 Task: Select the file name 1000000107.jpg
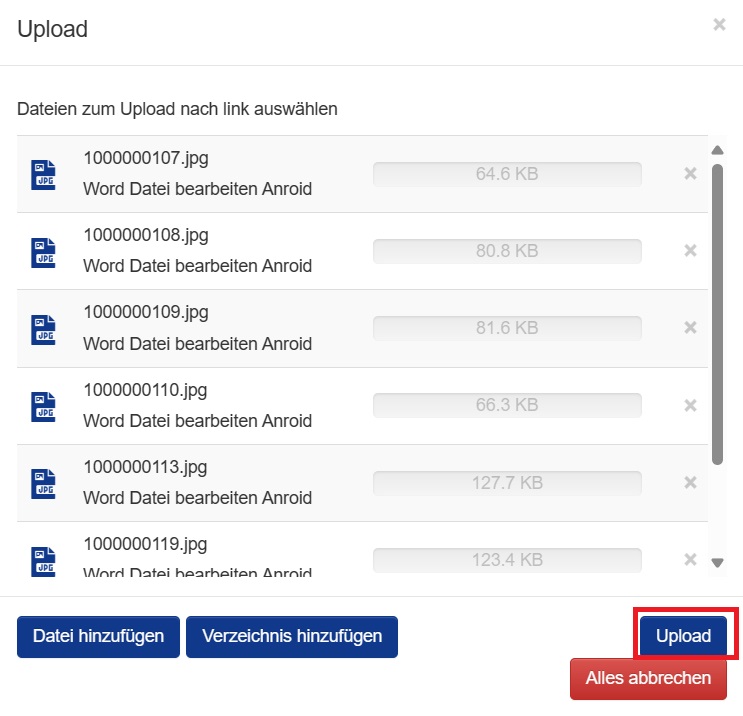[x=146, y=158]
